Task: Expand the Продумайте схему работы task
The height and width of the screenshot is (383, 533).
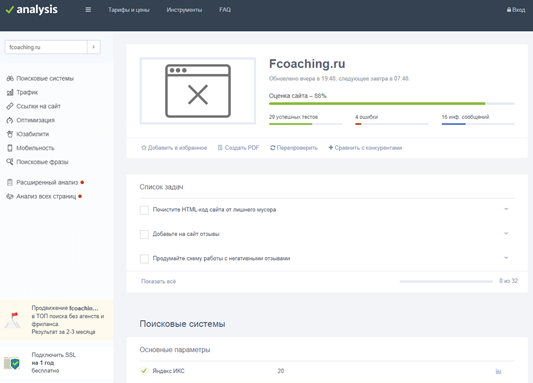Action: 506,258
